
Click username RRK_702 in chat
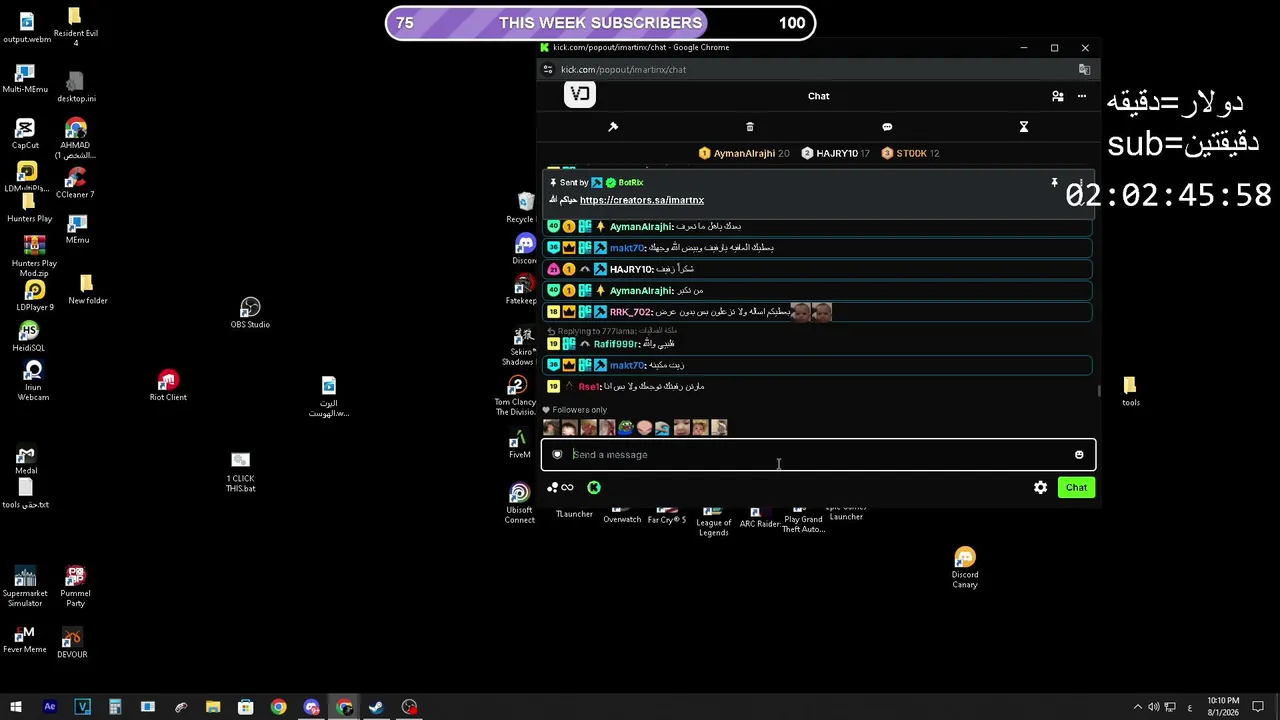(630, 312)
